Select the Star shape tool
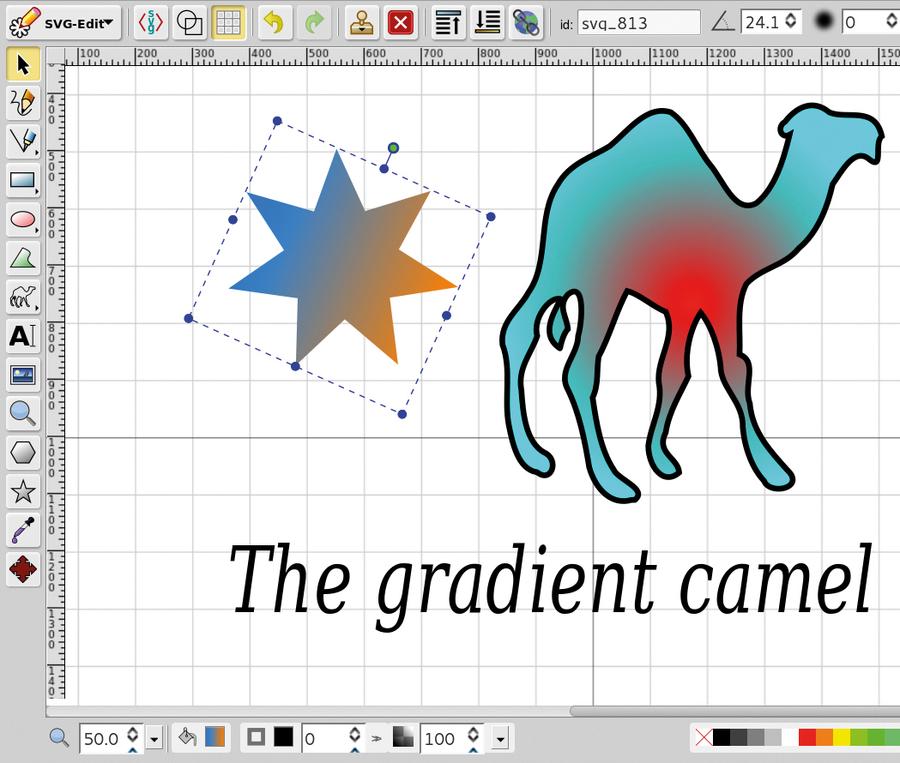Viewport: 900px width, 763px height. tap(23, 491)
